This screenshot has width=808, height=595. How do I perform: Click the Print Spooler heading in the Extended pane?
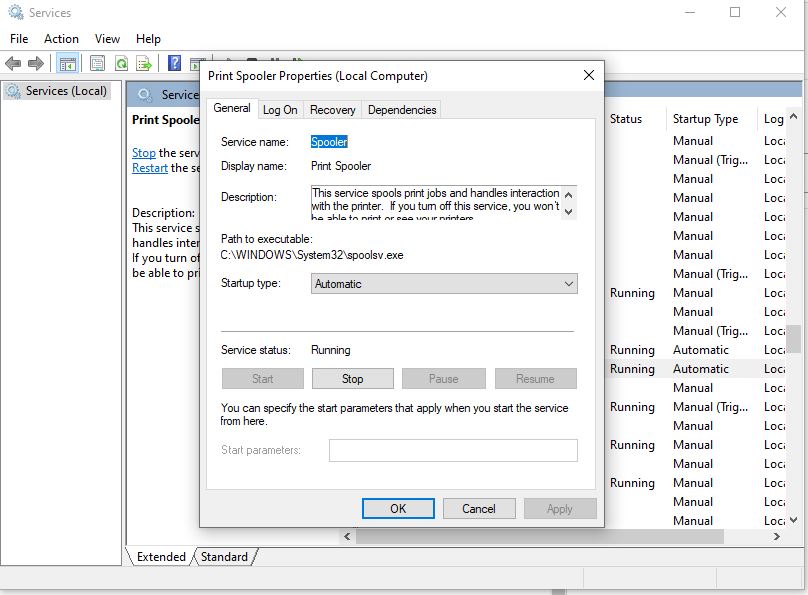coord(165,120)
